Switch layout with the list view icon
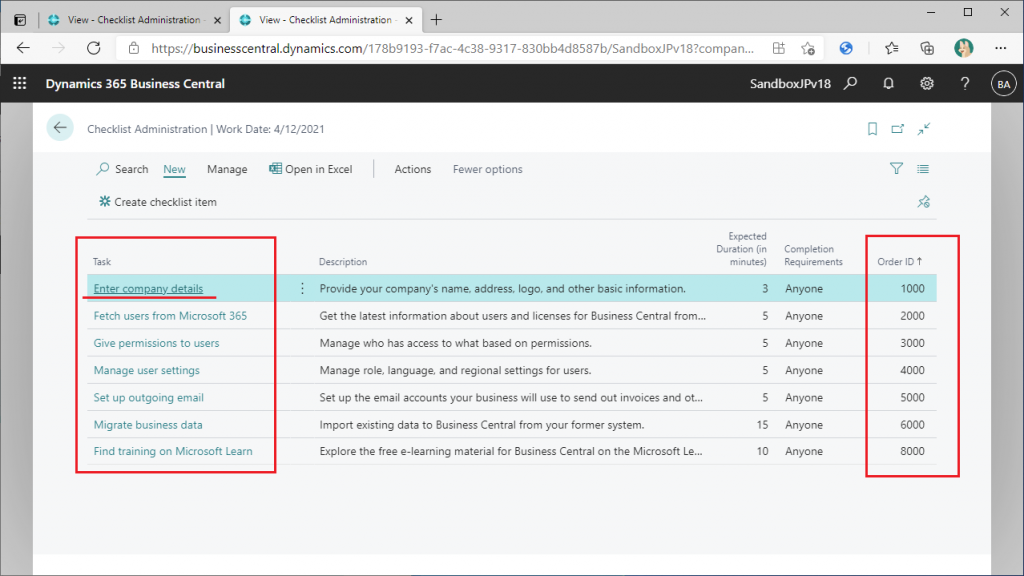The width and height of the screenshot is (1024, 576). click(x=923, y=168)
